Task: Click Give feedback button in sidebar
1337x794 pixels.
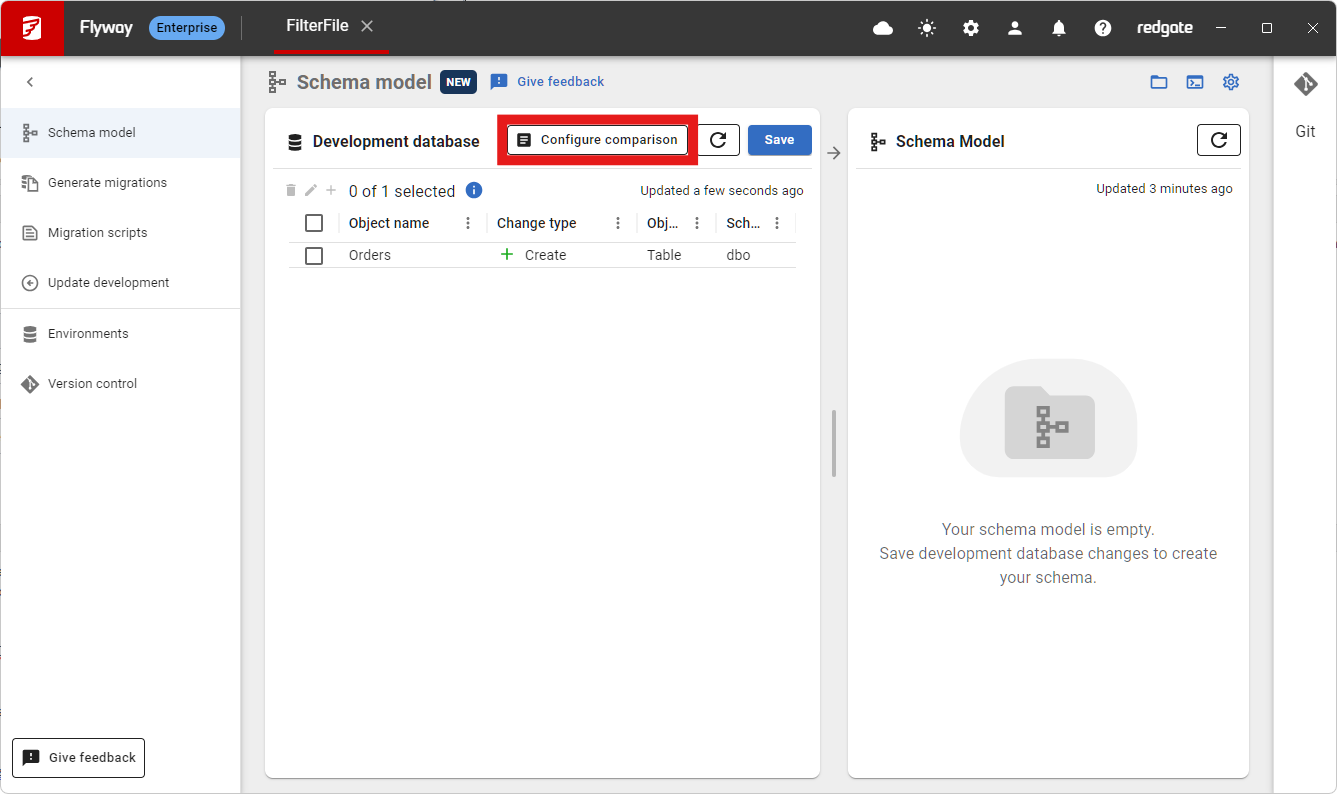Action: [x=78, y=758]
